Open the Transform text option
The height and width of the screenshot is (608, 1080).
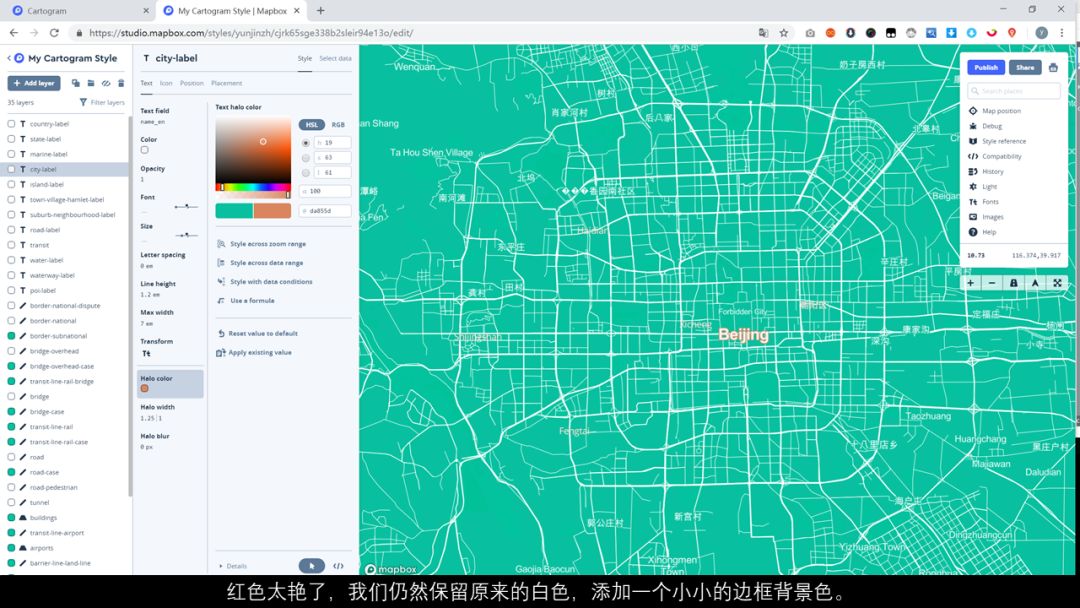148,352
